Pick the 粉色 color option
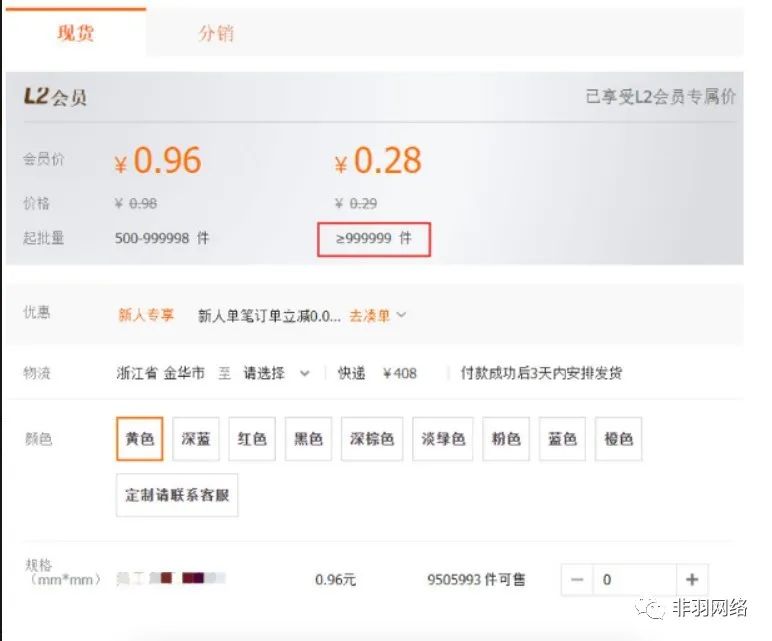The image size is (772, 641). 507,439
